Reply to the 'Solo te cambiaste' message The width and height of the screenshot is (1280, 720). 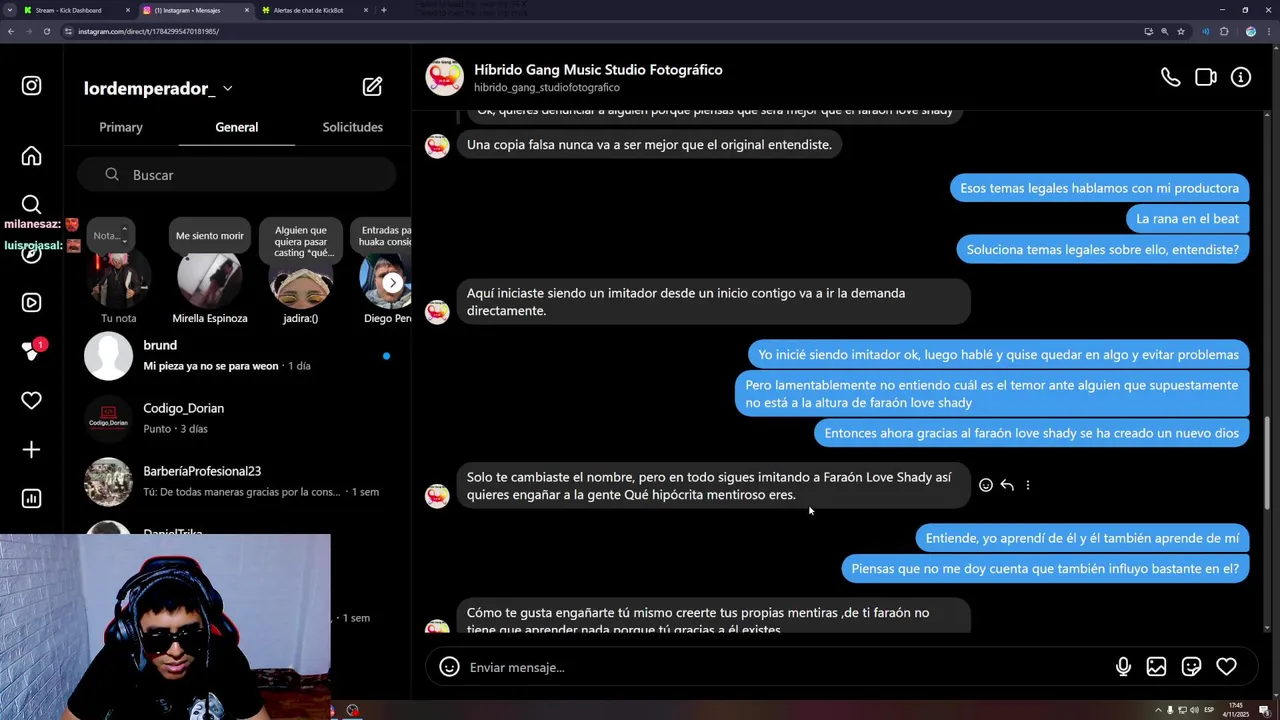coord(1007,486)
